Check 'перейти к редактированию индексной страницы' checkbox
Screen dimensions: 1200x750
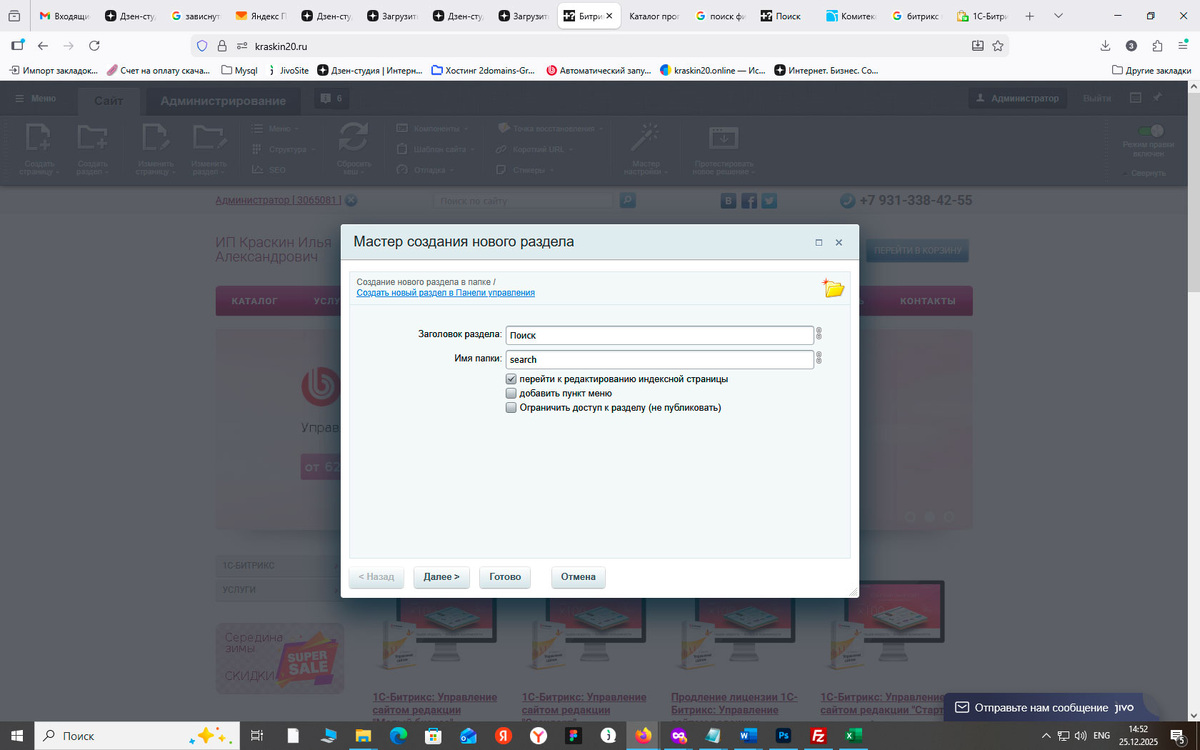click(x=511, y=380)
